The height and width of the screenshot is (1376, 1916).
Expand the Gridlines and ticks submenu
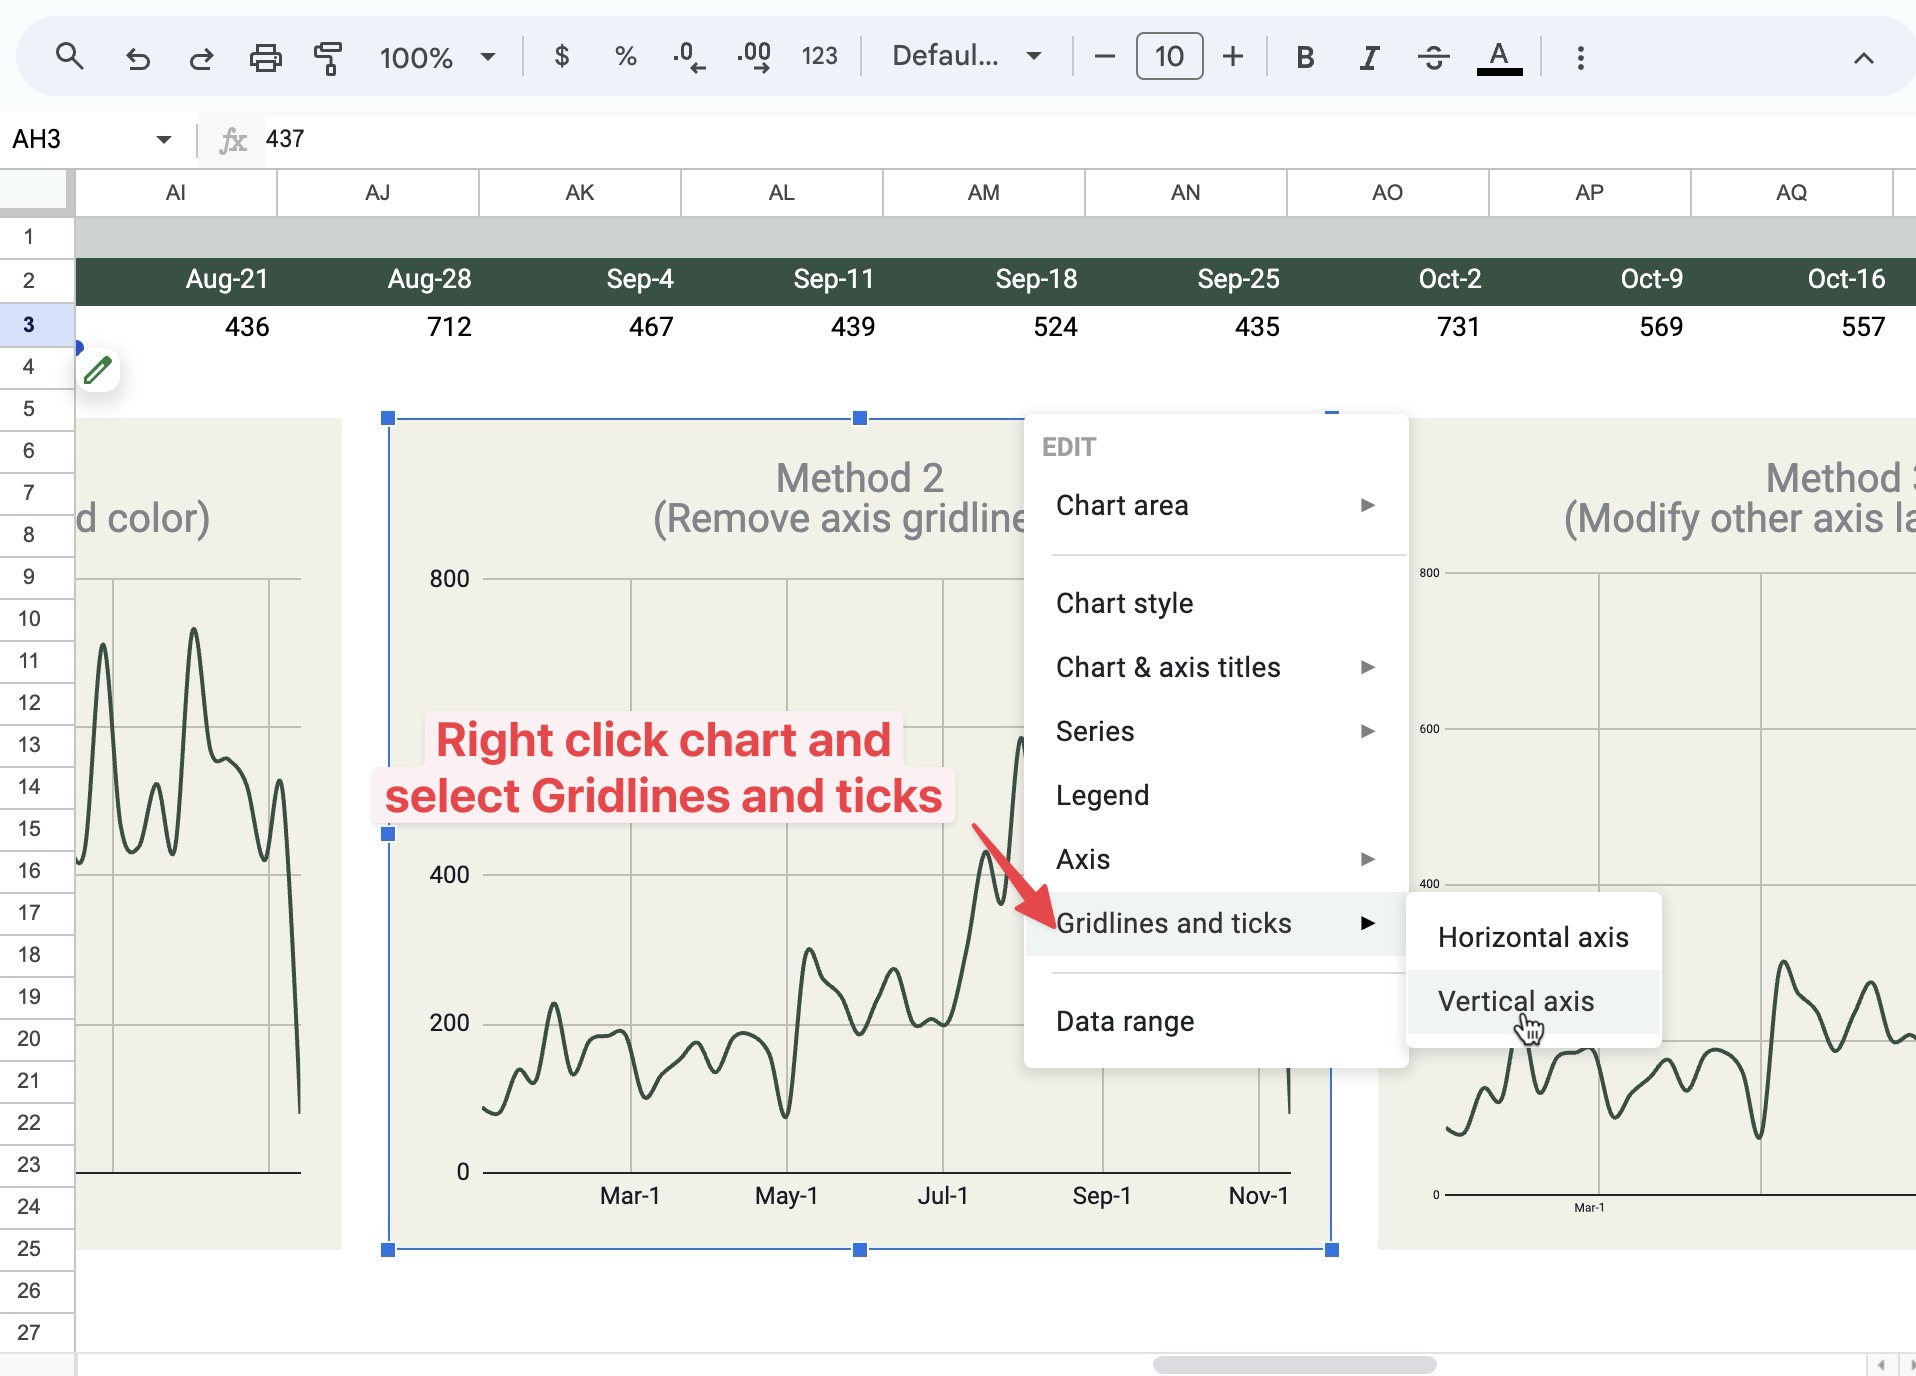pyautogui.click(x=1173, y=923)
